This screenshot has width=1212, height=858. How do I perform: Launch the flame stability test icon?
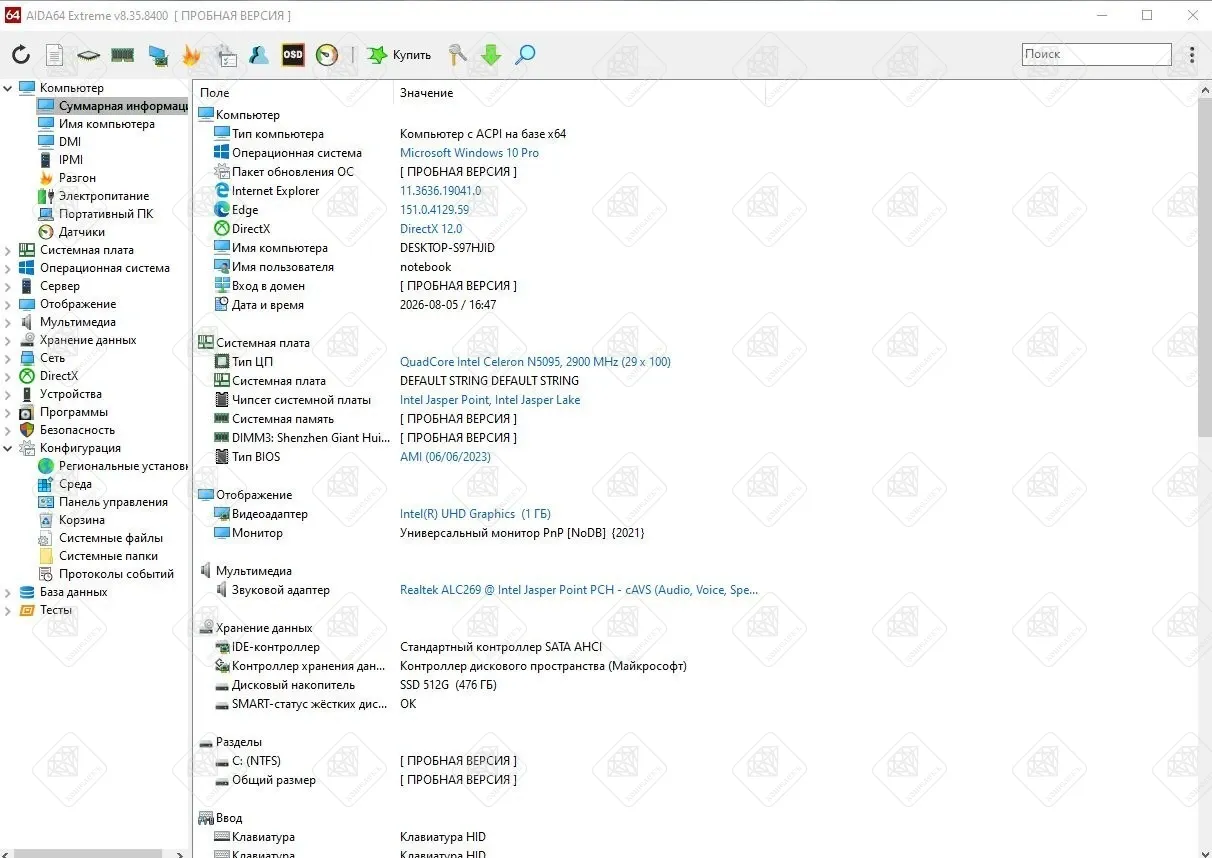[x=191, y=55]
